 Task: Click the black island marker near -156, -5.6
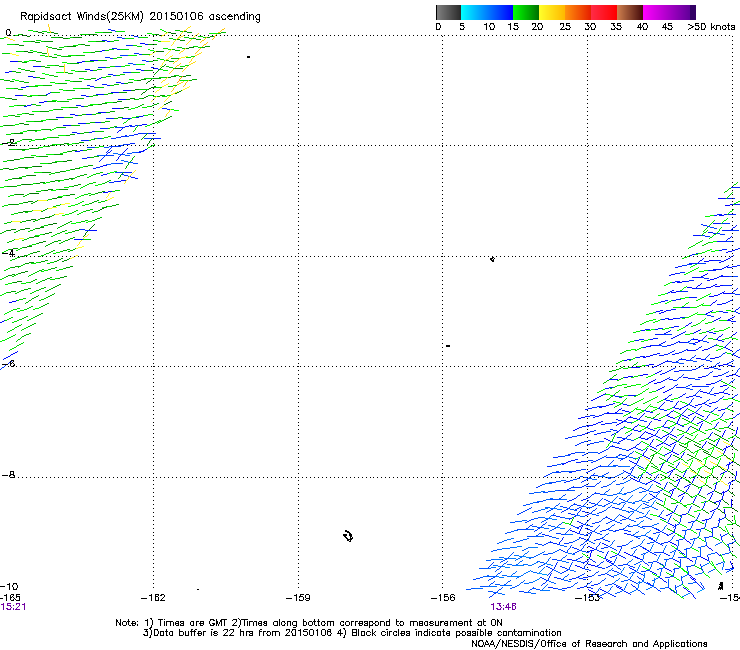[448, 346]
